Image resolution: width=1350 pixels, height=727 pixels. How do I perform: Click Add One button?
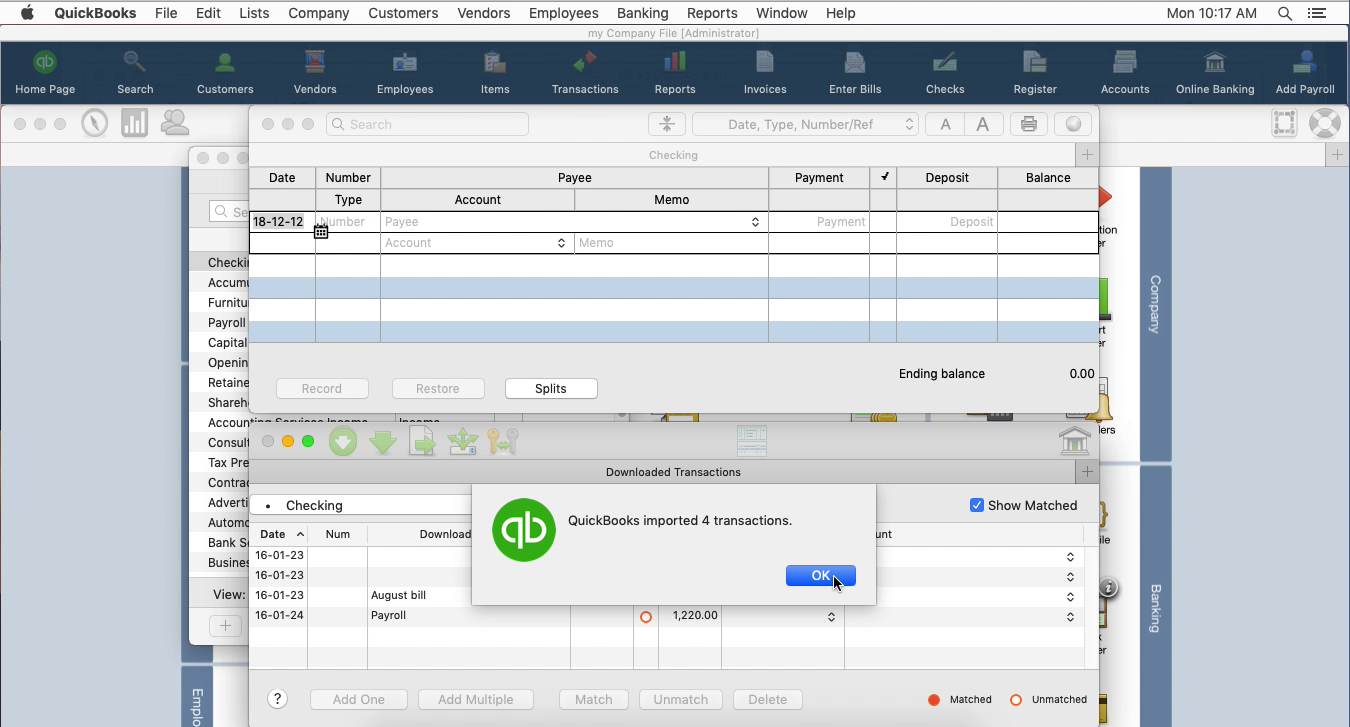359,700
